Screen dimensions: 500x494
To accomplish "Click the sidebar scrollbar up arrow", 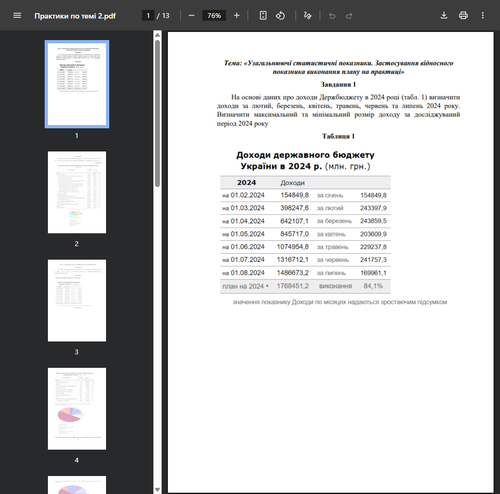I will [x=157, y=35].
